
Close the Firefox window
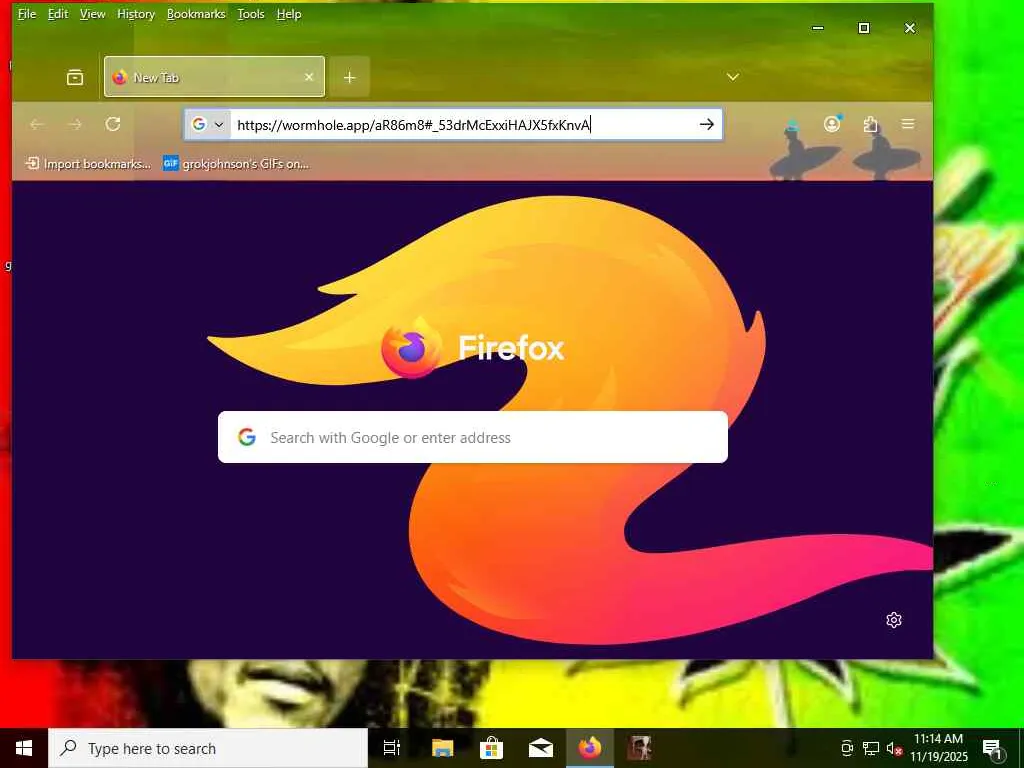910,28
